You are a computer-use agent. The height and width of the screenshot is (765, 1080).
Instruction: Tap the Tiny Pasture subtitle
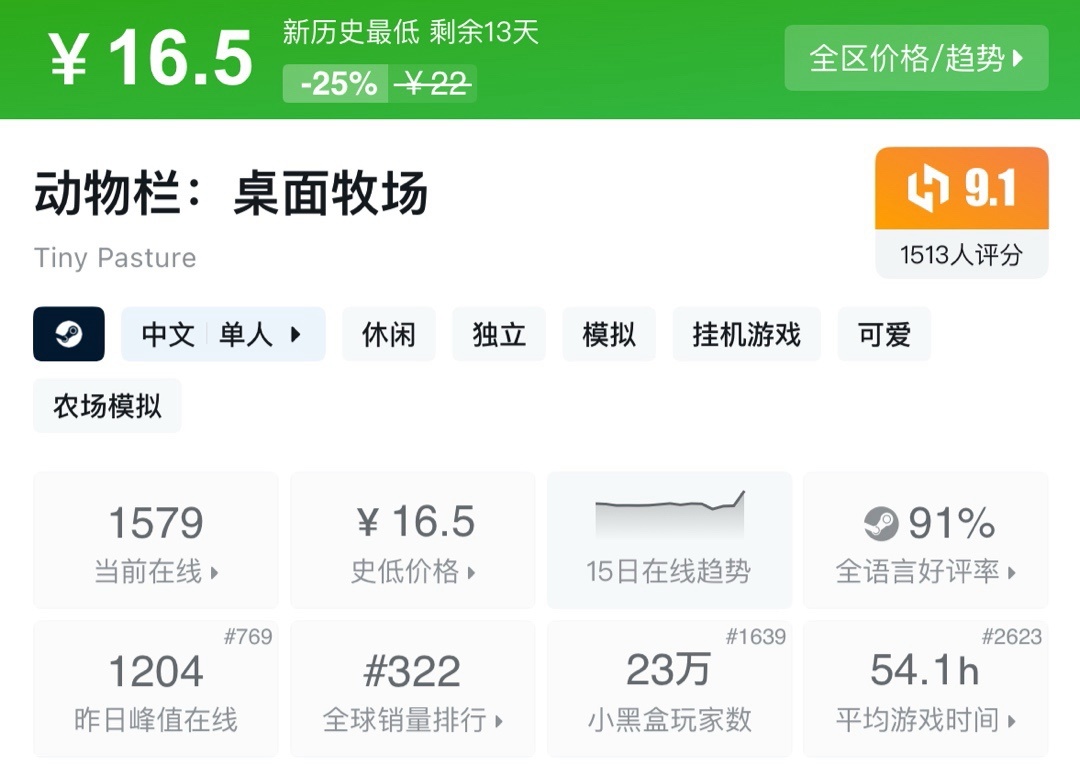click(115, 258)
